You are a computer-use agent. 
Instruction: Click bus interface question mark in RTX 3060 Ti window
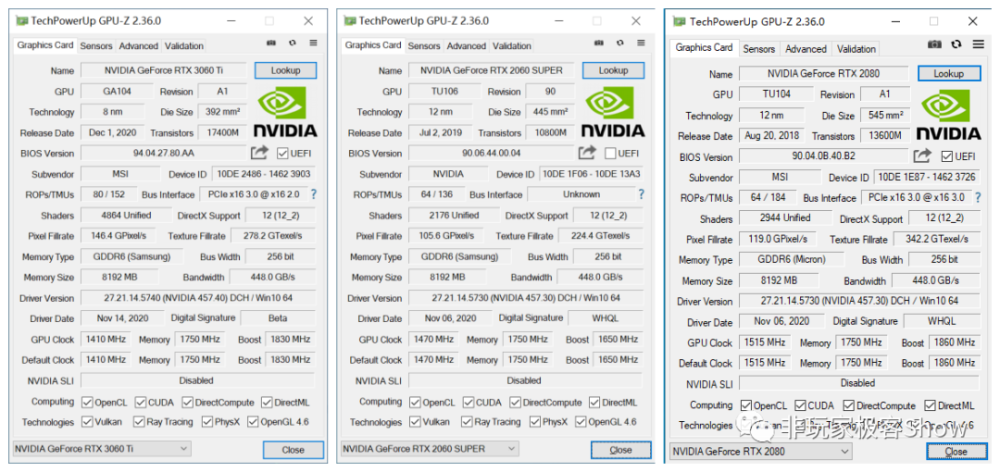pos(313,194)
